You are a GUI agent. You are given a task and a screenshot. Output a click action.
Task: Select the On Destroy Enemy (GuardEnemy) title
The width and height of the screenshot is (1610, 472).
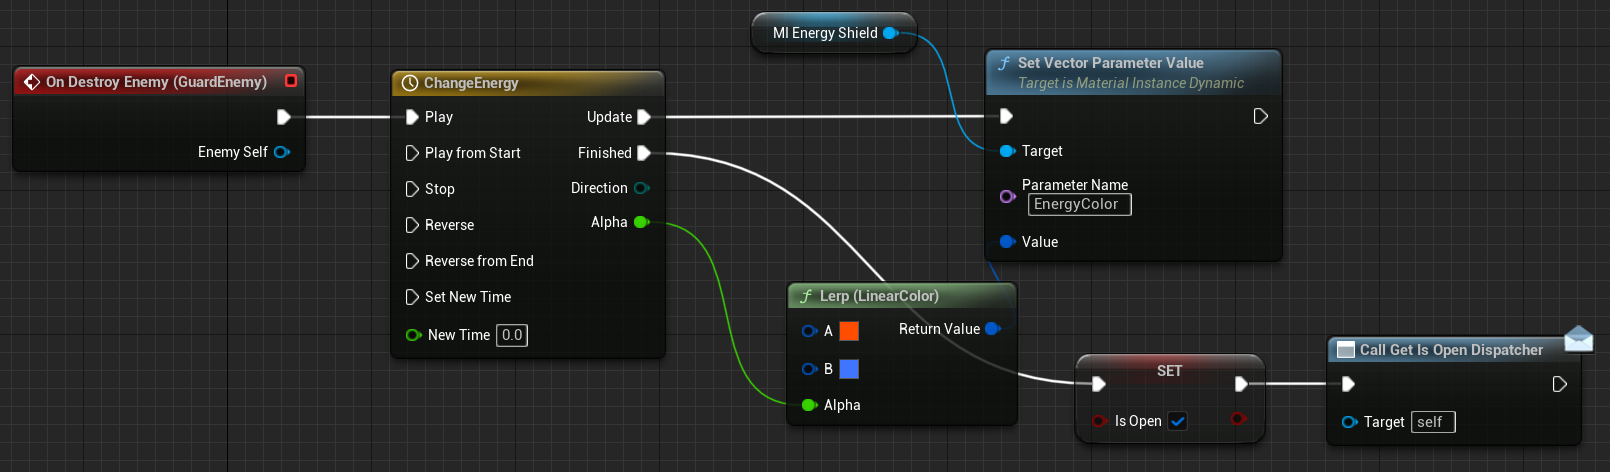(x=156, y=82)
